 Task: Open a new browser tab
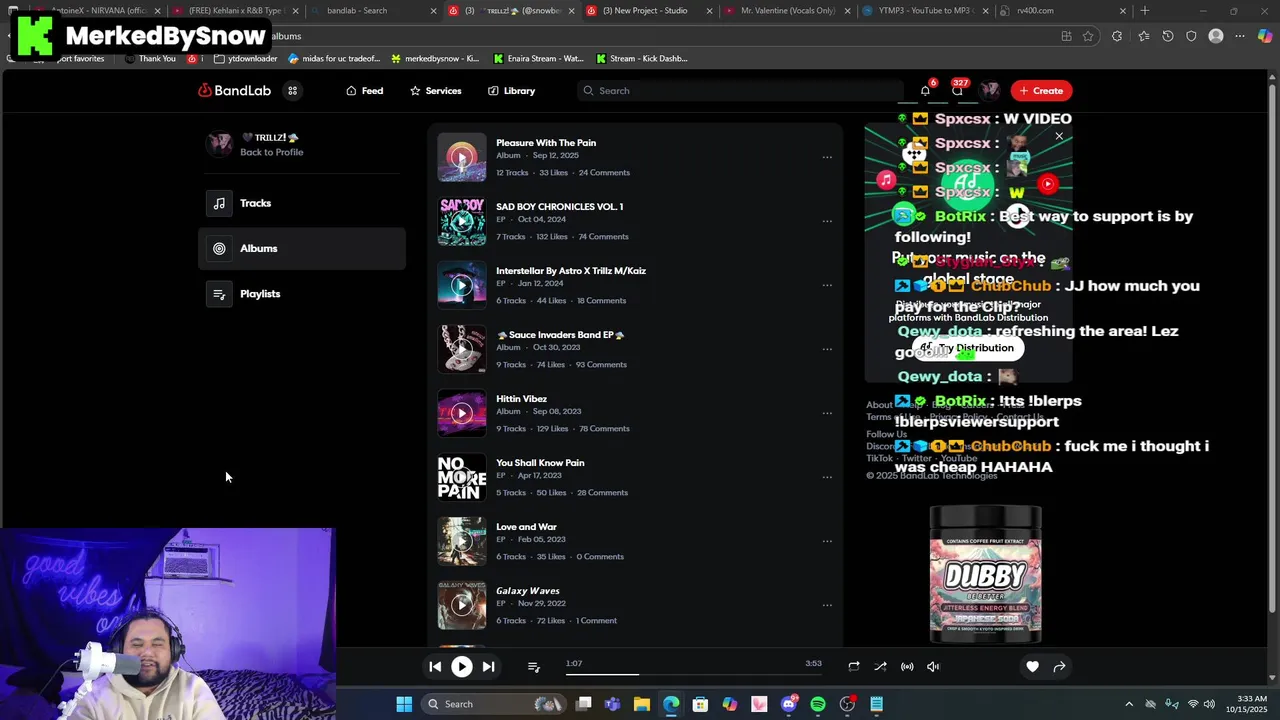[x=1145, y=11]
